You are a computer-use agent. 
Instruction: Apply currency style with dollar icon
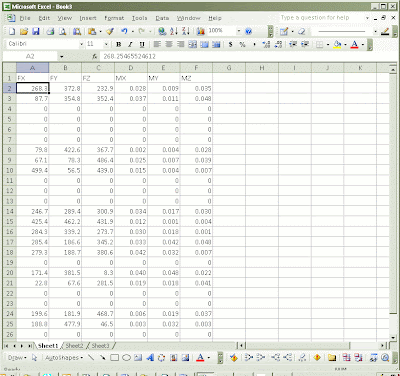[x=230, y=44]
